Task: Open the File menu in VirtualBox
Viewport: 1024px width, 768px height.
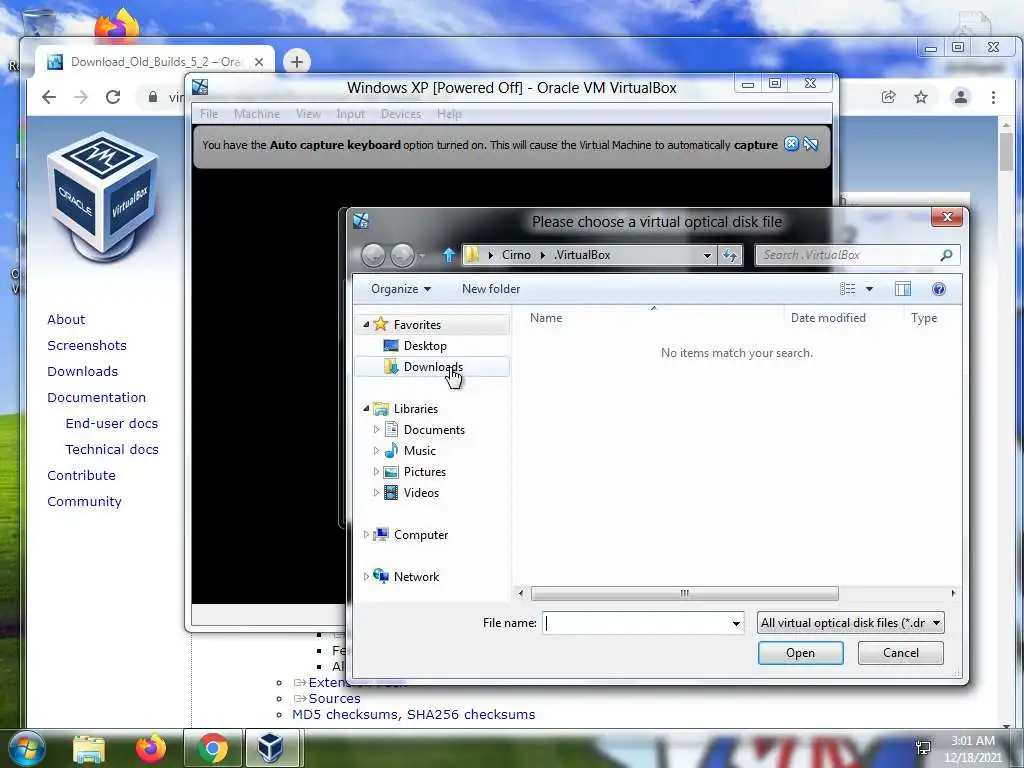Action: (x=209, y=114)
